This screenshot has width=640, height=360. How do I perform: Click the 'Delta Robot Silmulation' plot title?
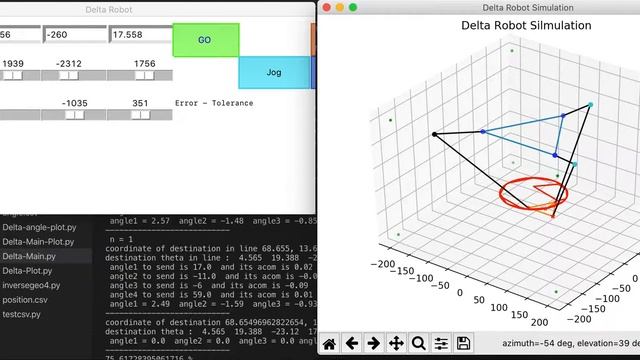pyautogui.click(x=526, y=25)
